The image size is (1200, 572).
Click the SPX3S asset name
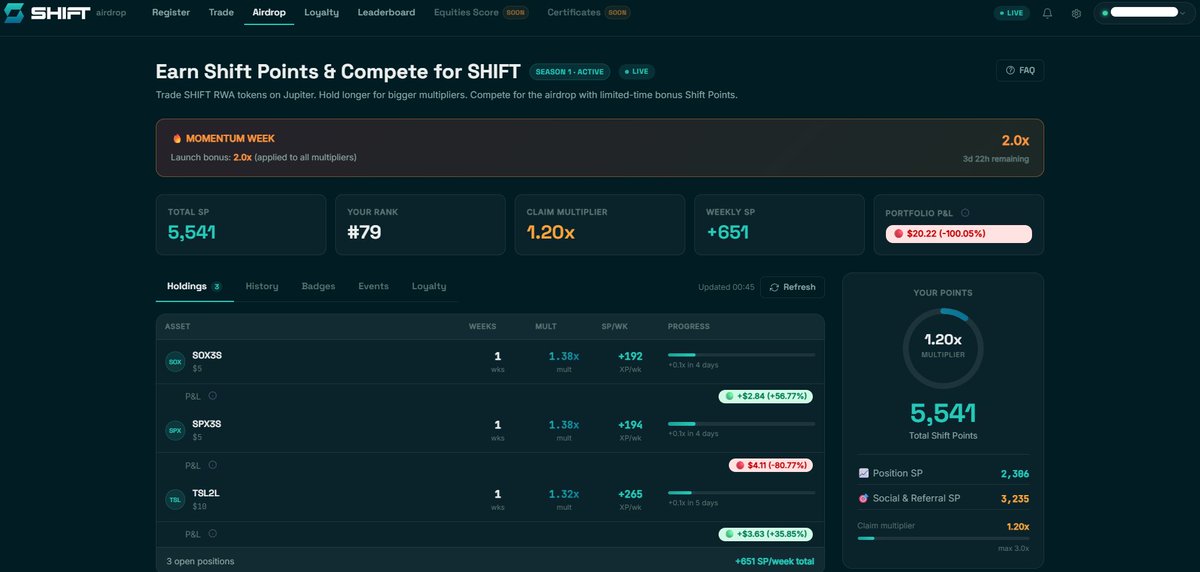(x=207, y=424)
